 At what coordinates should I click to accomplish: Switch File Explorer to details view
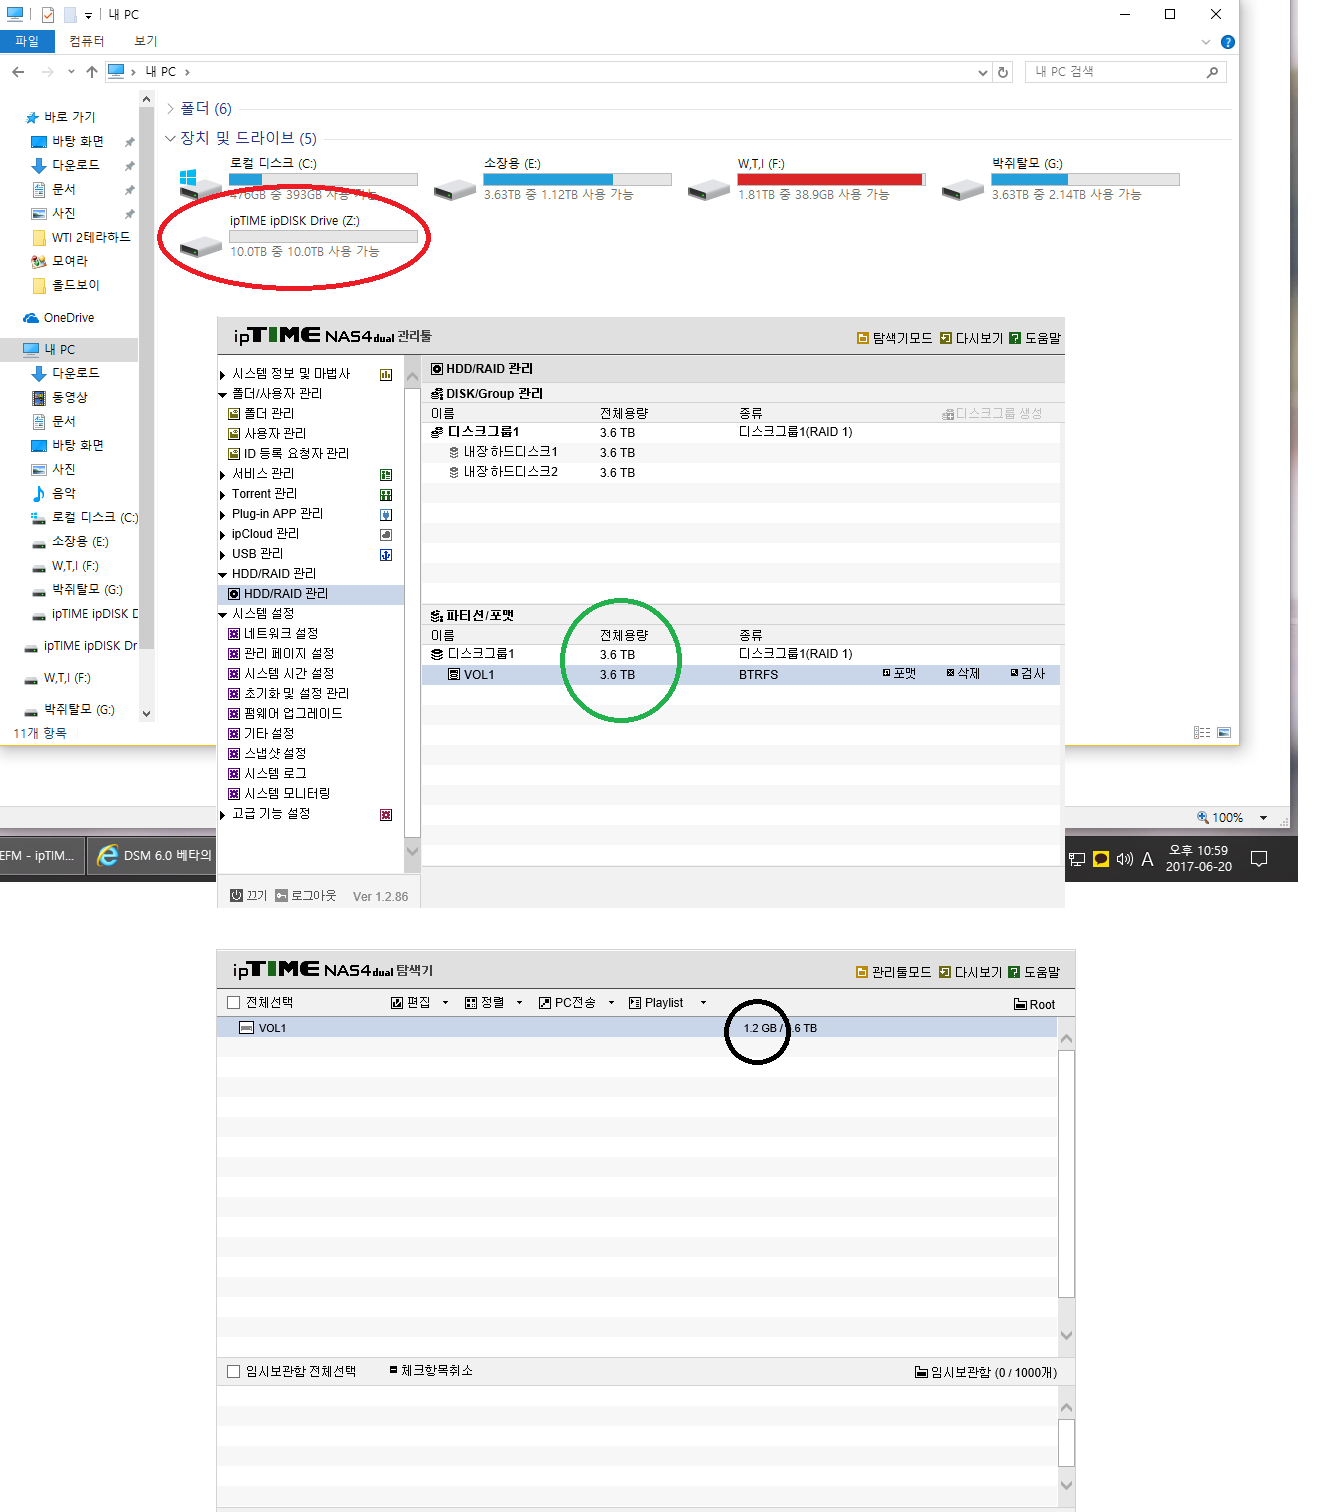tap(1202, 733)
